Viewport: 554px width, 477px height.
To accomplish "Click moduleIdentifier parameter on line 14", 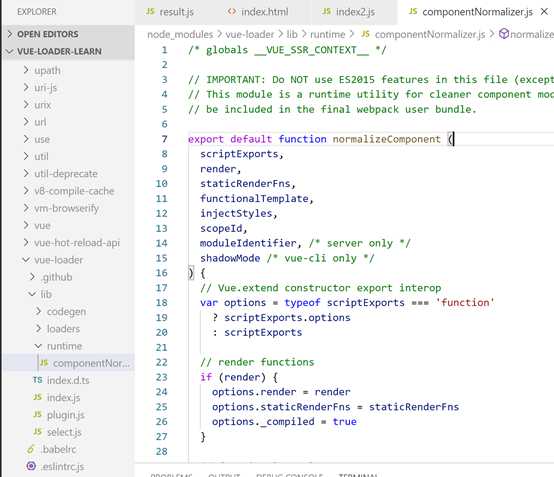I will [248, 243].
